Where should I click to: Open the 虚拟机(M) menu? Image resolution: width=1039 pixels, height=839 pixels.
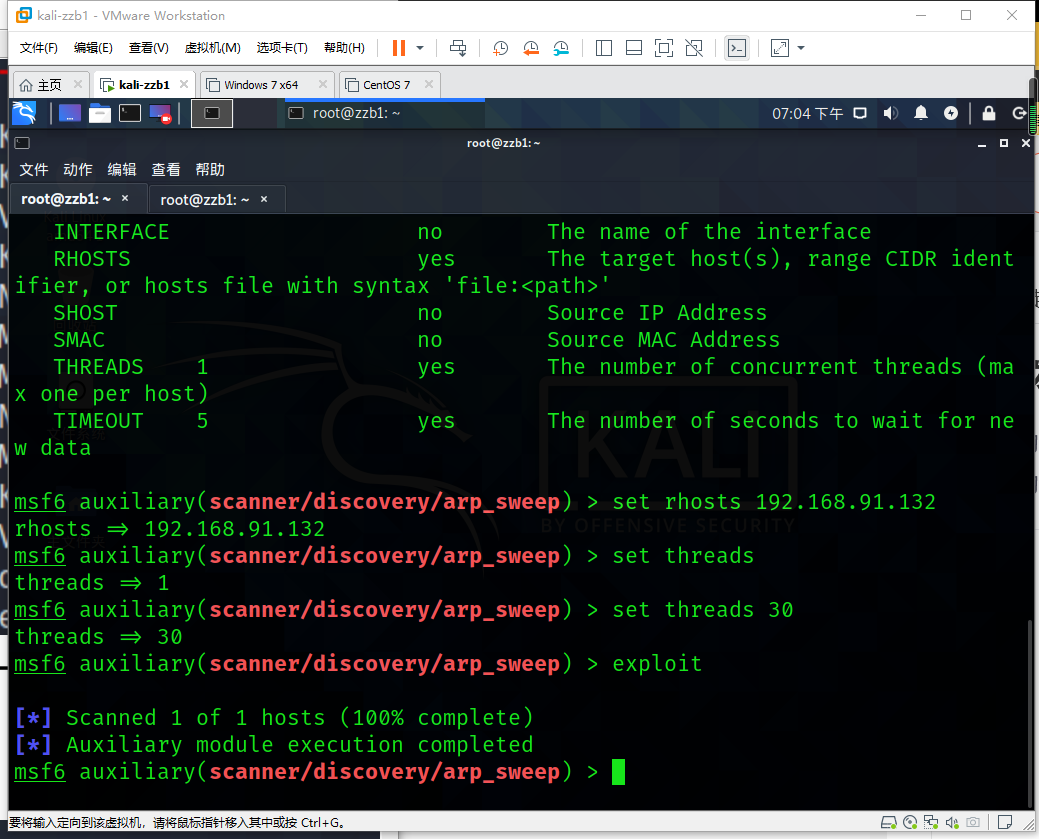(214, 47)
